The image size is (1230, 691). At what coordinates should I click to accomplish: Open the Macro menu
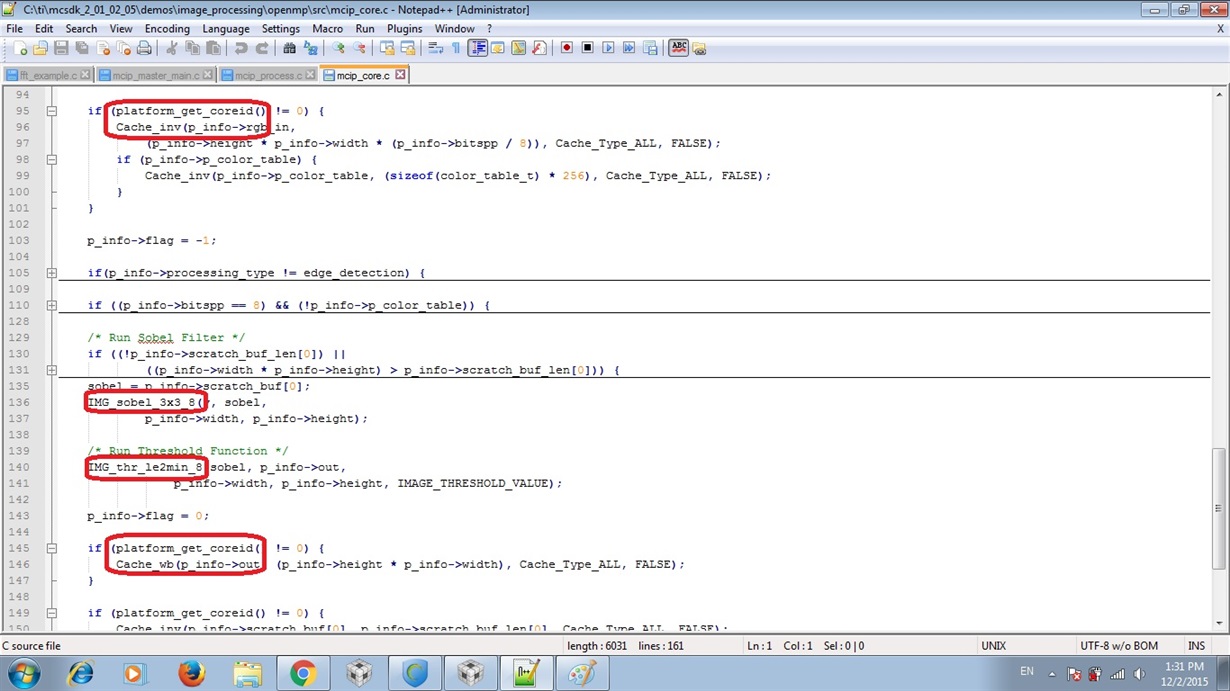pyautogui.click(x=327, y=29)
